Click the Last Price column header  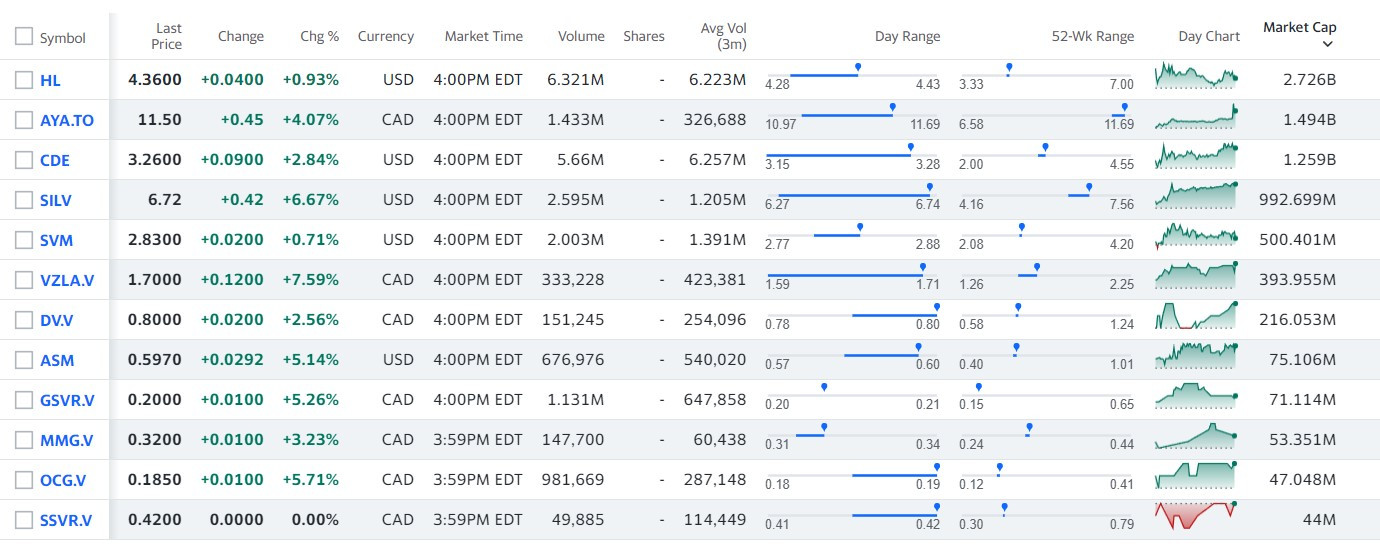[x=166, y=36]
